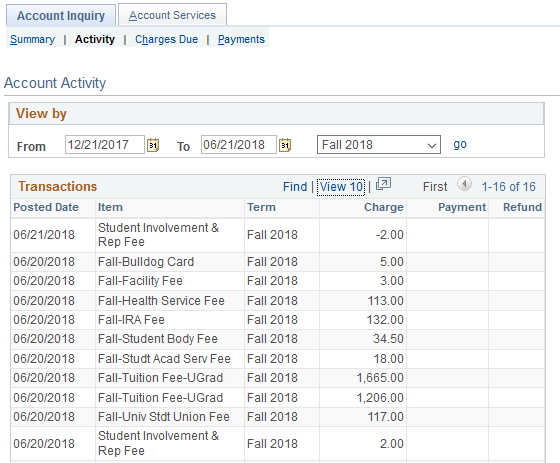
Task: Open the Summary subtab
Action: (x=32, y=39)
